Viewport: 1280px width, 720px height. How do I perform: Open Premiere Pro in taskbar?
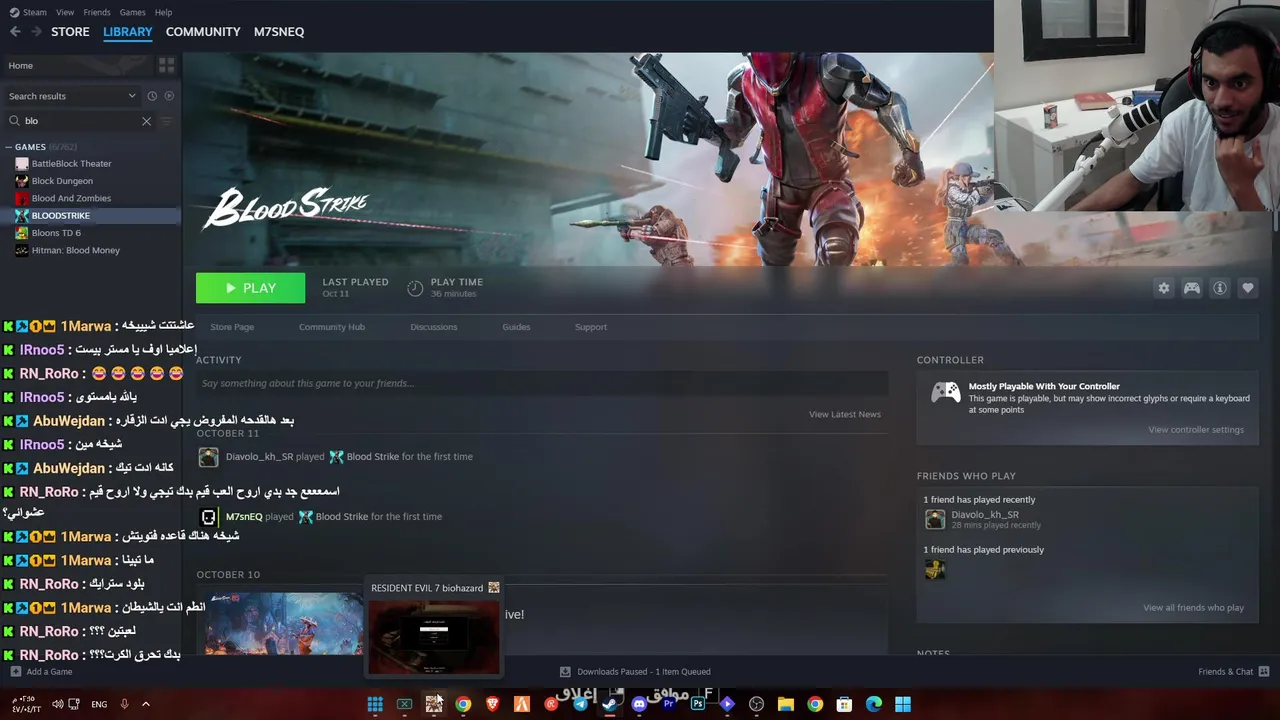coord(668,704)
